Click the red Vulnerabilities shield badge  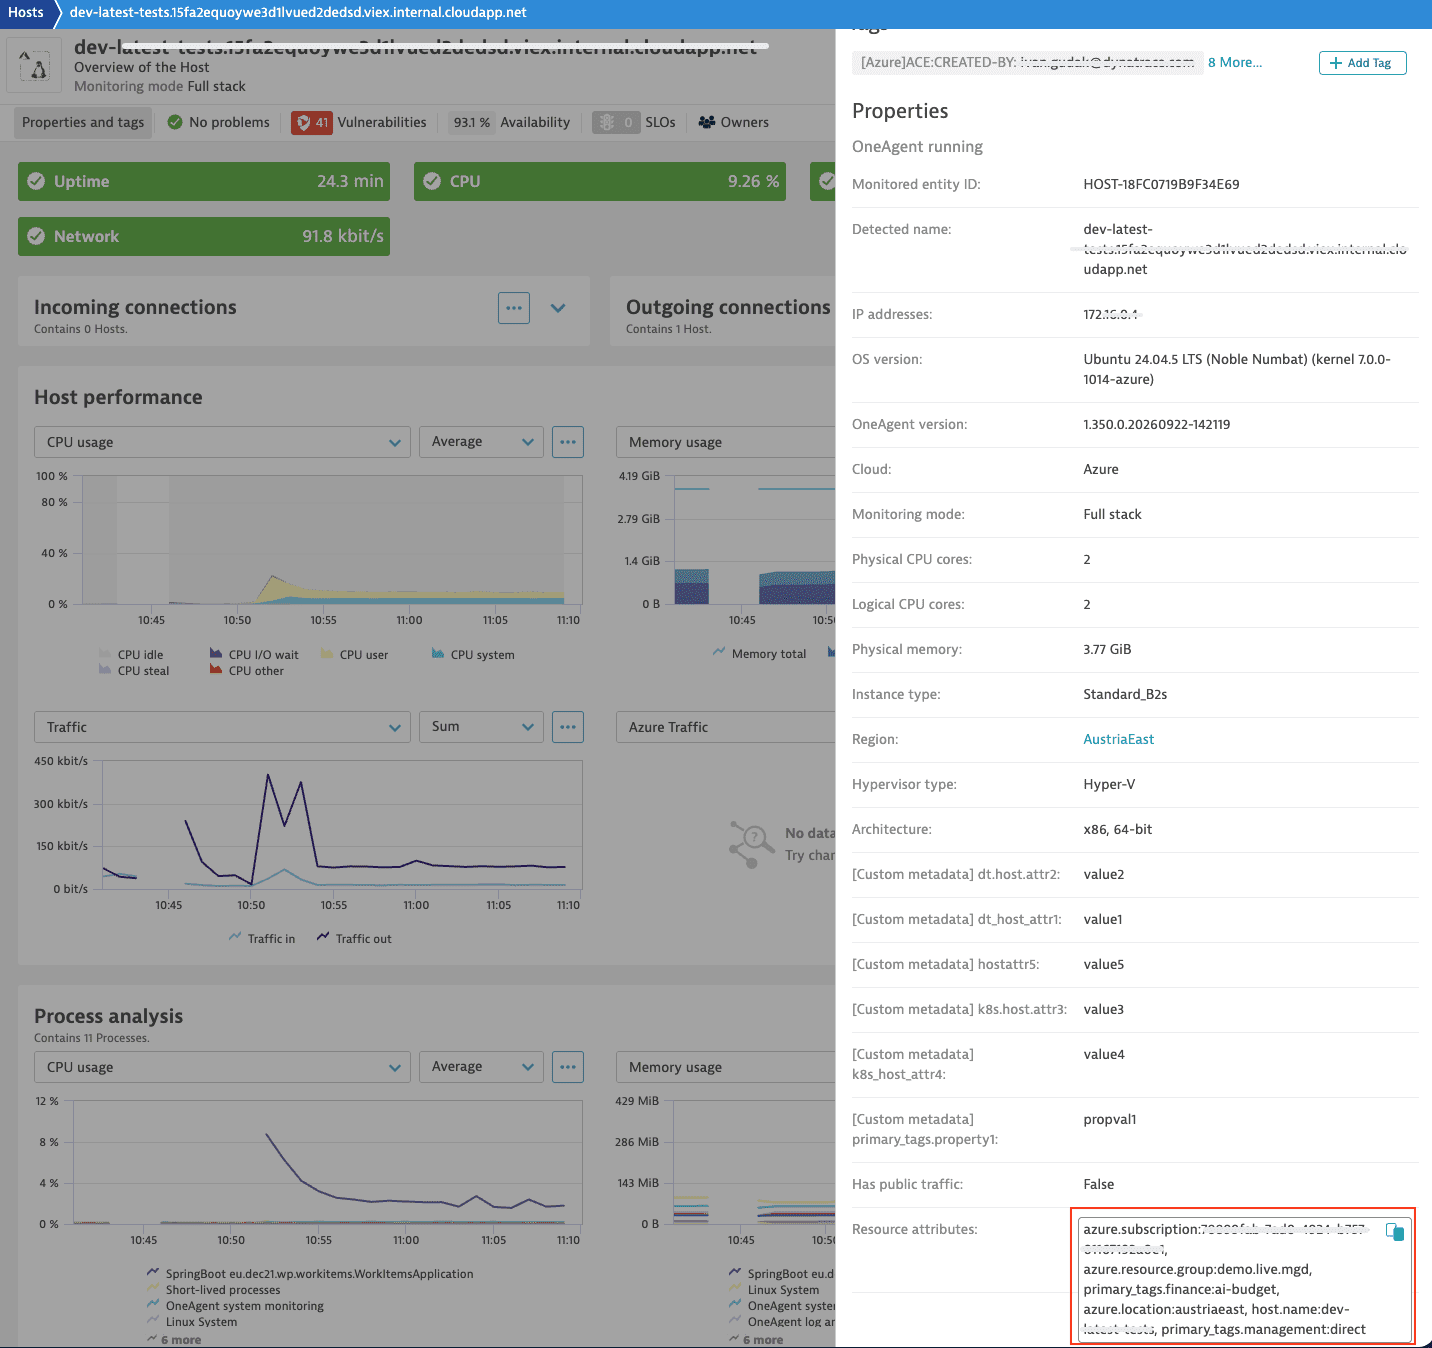click(311, 122)
